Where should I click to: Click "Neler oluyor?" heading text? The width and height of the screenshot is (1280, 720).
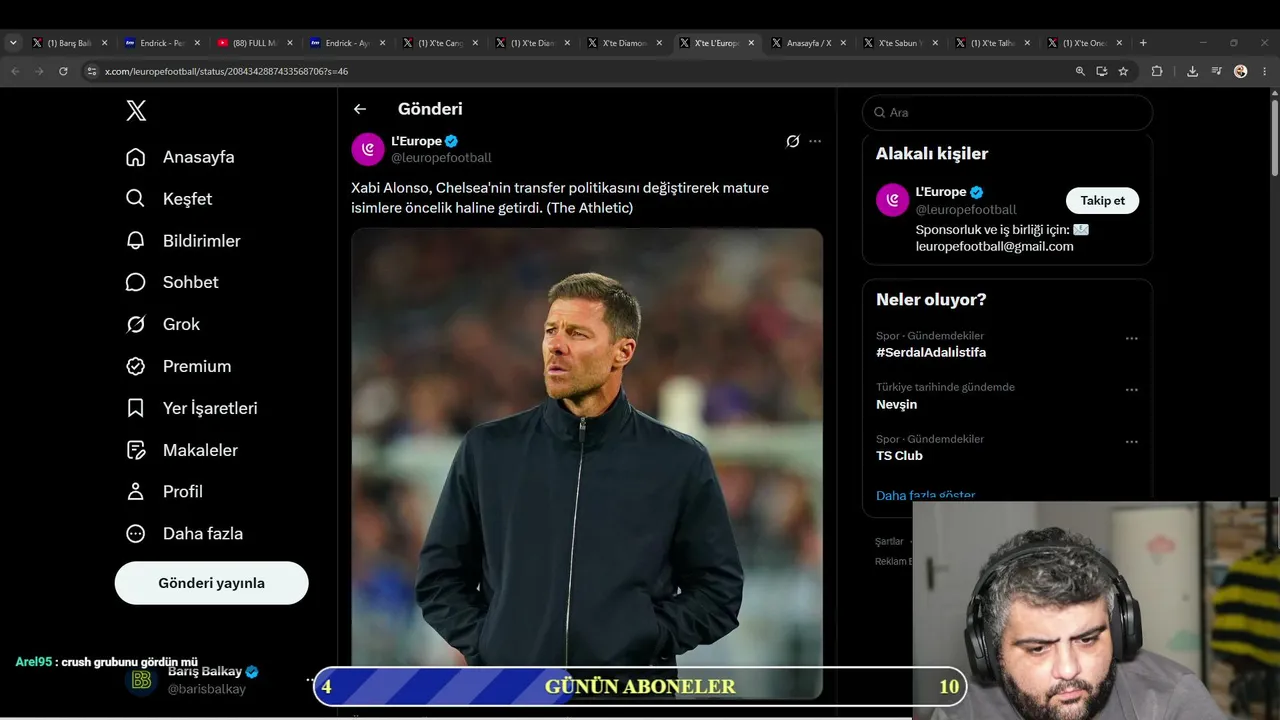pos(931,299)
